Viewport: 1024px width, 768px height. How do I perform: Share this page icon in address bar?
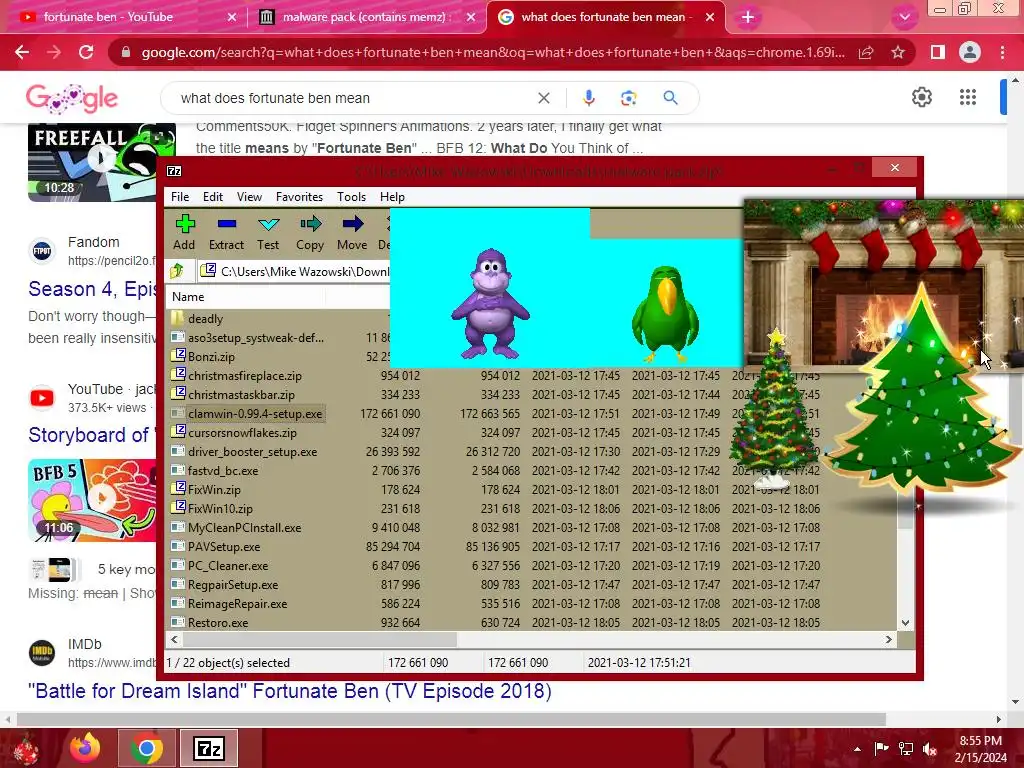[x=866, y=52]
